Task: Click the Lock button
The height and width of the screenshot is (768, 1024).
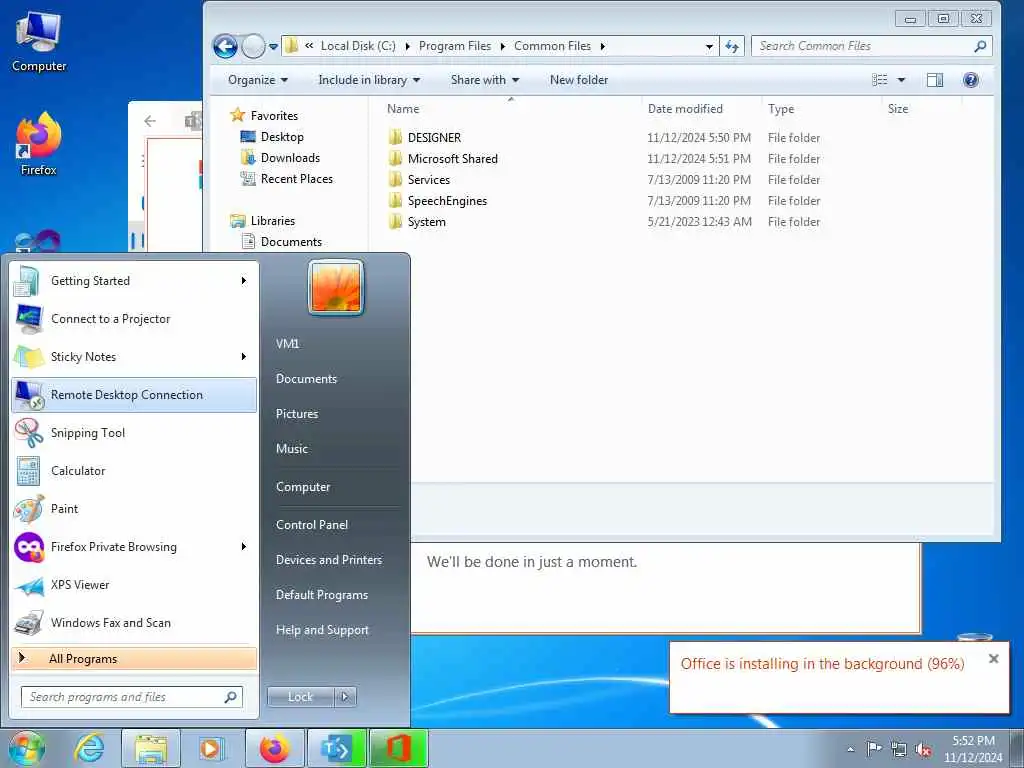Action: pos(300,697)
